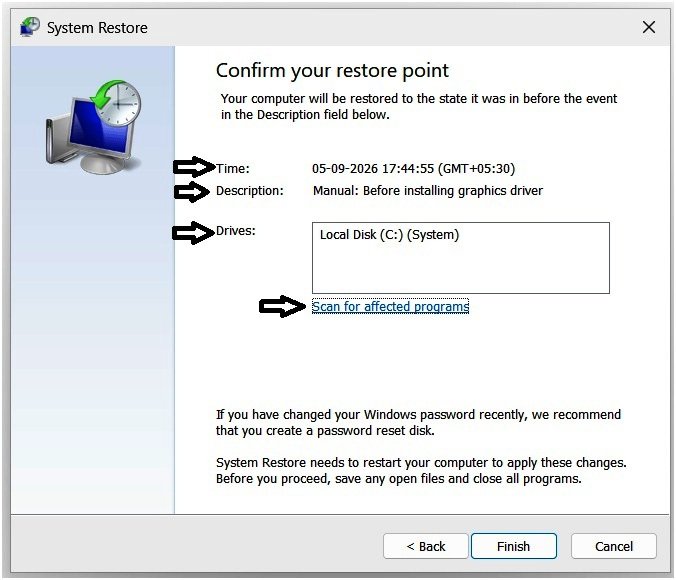This screenshot has width=676, height=580.
Task: Cancel the System Restore wizard
Action: tap(613, 546)
